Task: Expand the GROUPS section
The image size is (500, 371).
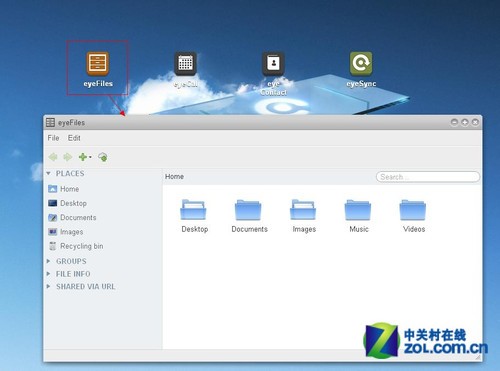Action: point(49,261)
